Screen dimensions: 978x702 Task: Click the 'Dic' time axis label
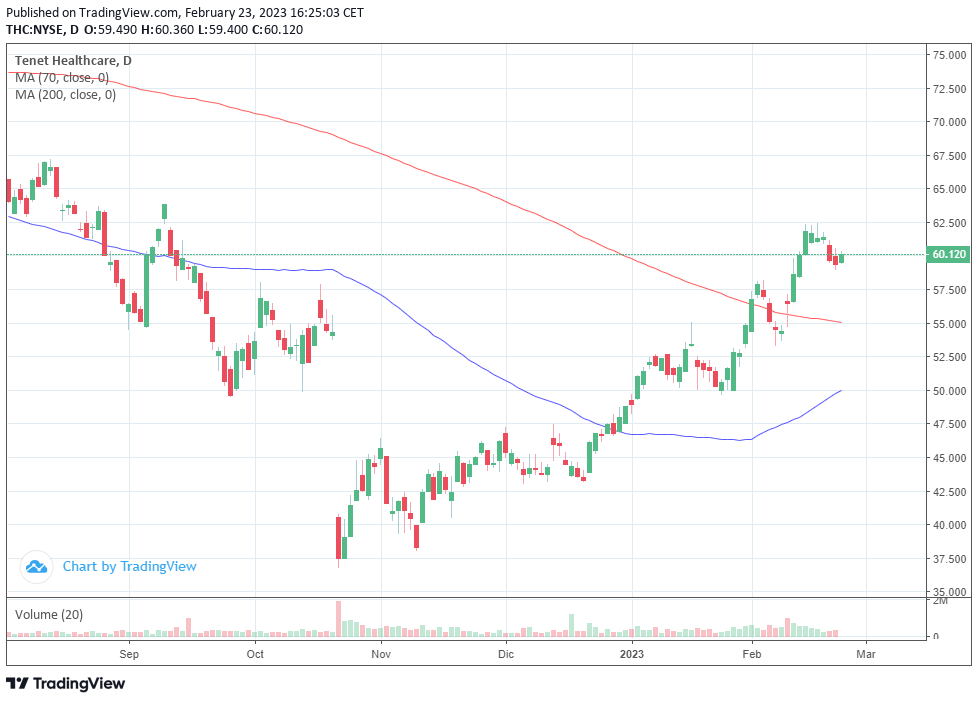[x=506, y=654]
